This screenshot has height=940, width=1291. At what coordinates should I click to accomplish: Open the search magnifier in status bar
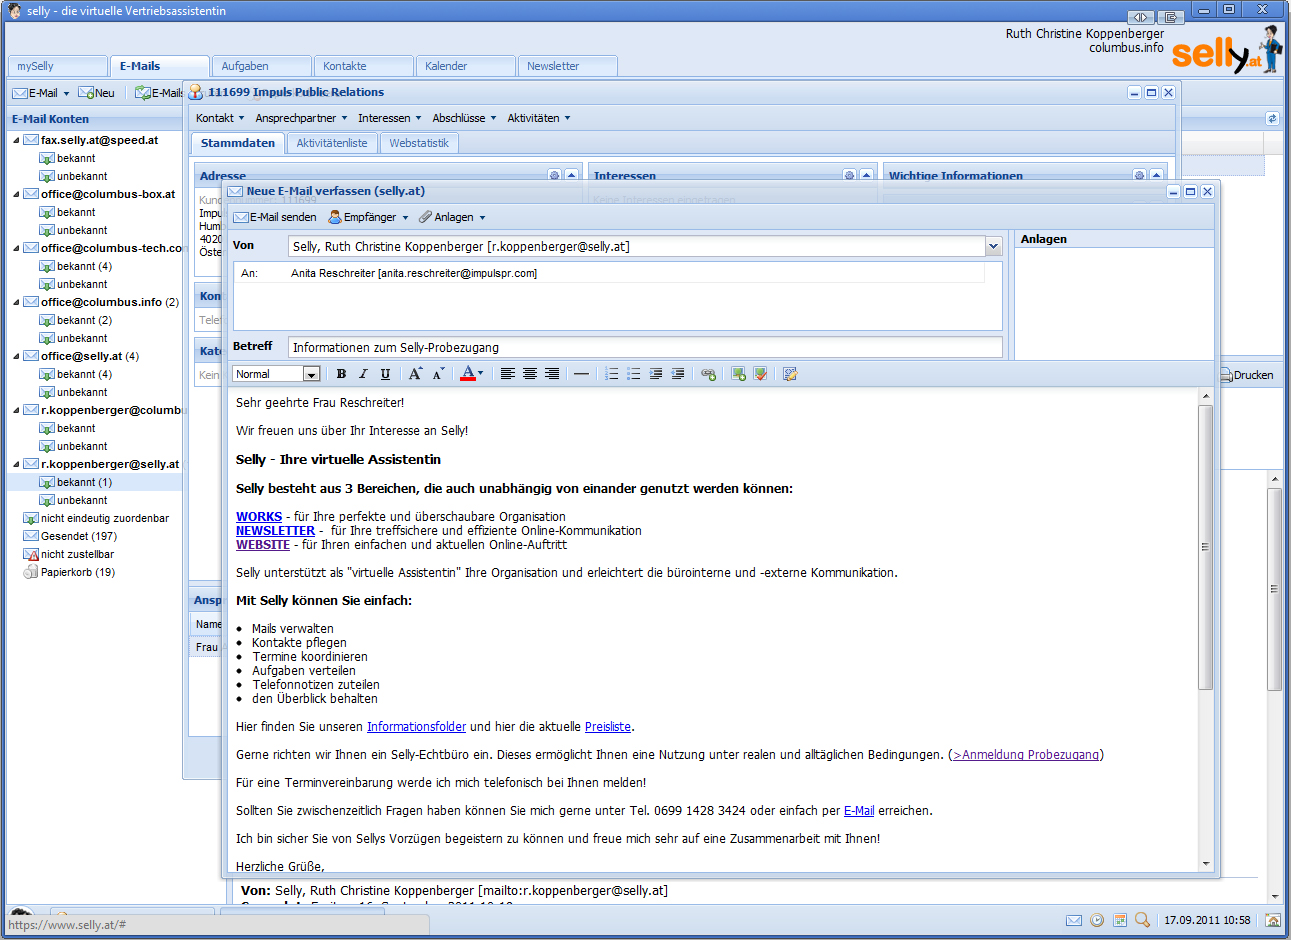(x=1142, y=920)
